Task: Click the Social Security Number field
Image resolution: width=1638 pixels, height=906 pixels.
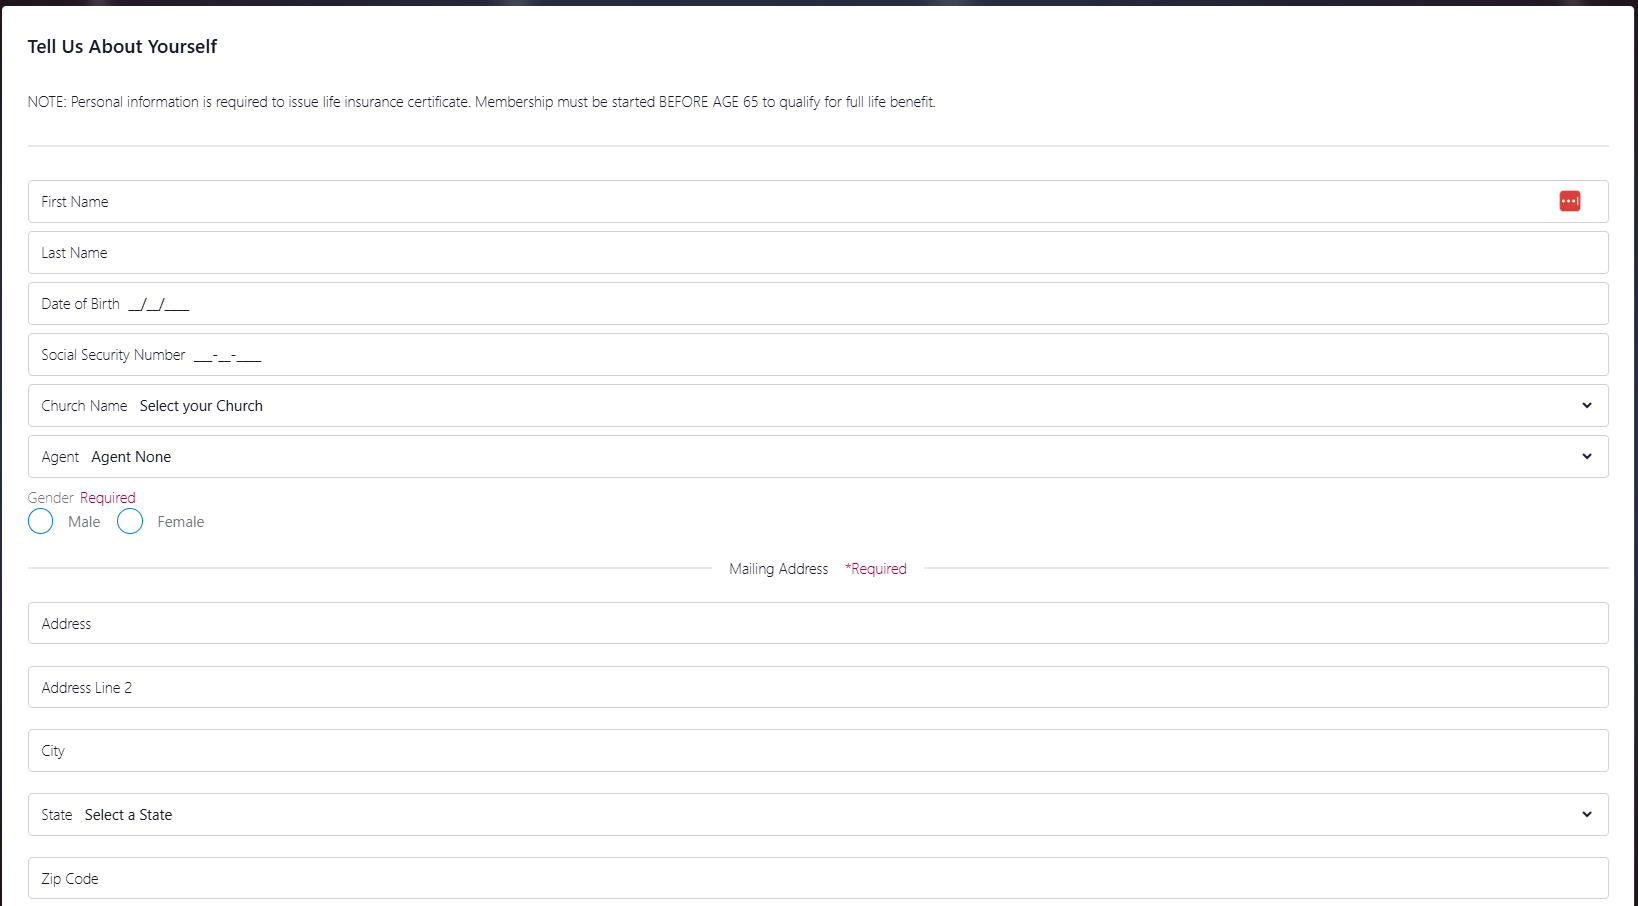Action: click(x=800, y=355)
